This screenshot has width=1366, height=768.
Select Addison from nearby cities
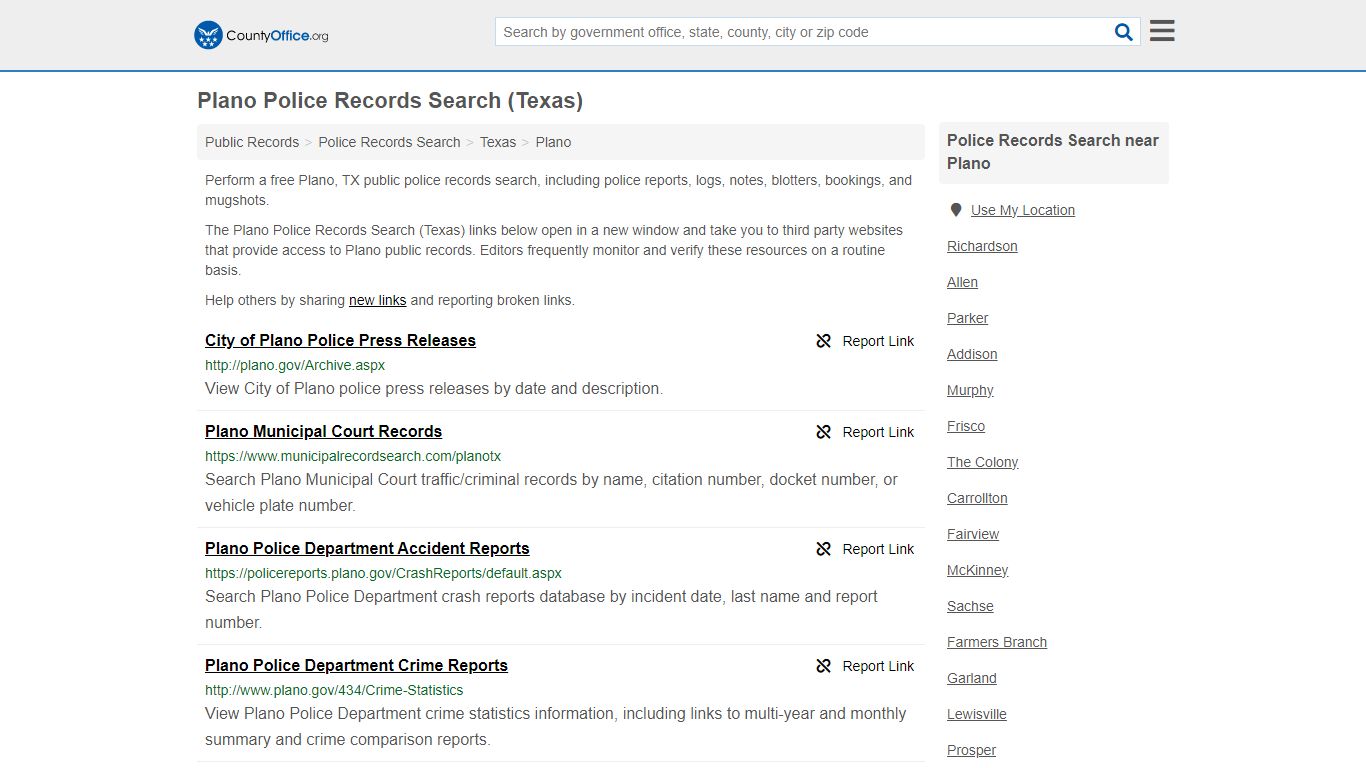[x=972, y=354]
